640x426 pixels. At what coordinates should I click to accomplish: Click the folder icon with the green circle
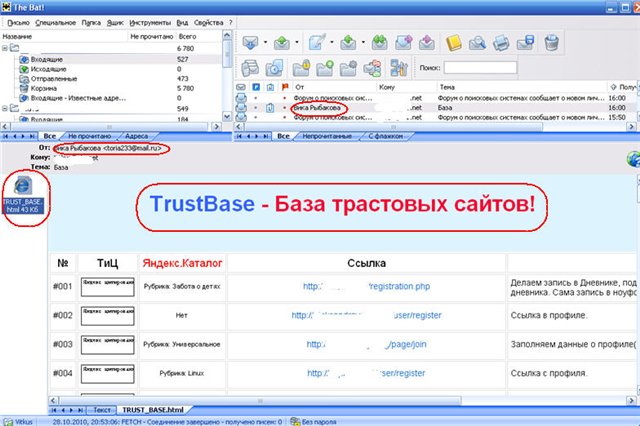[325, 68]
